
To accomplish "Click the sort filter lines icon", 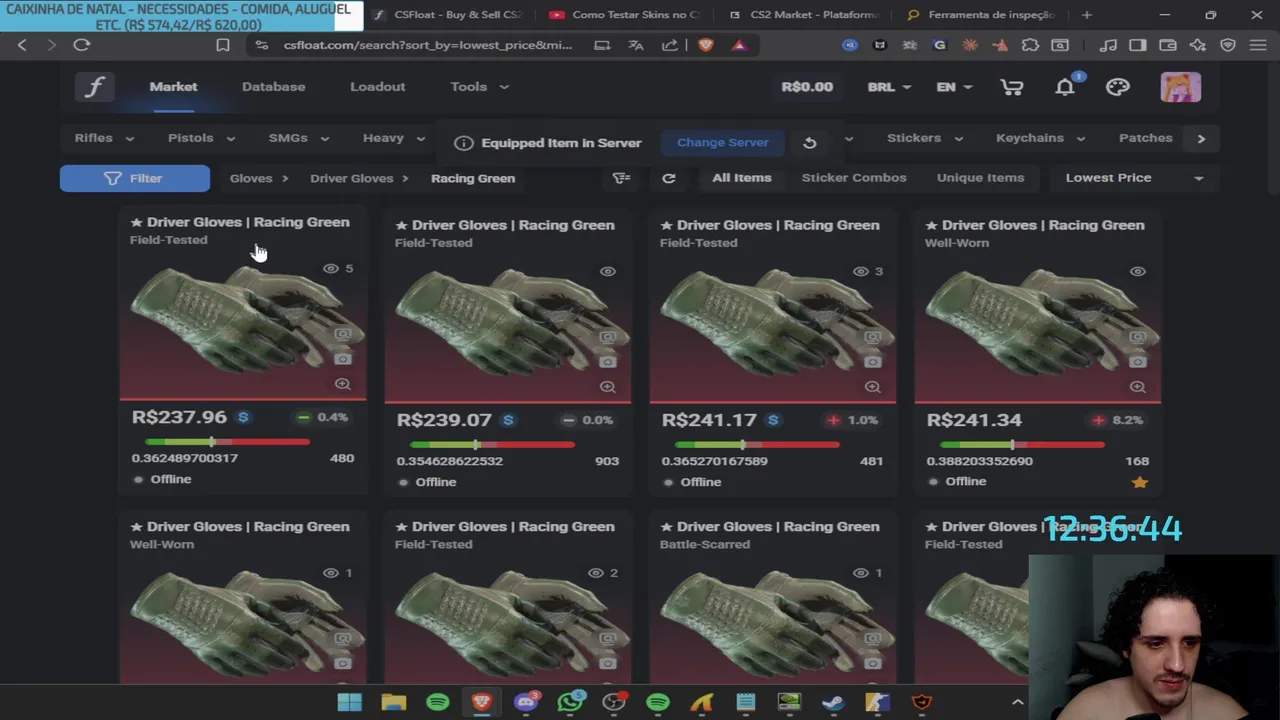I will (x=621, y=178).
